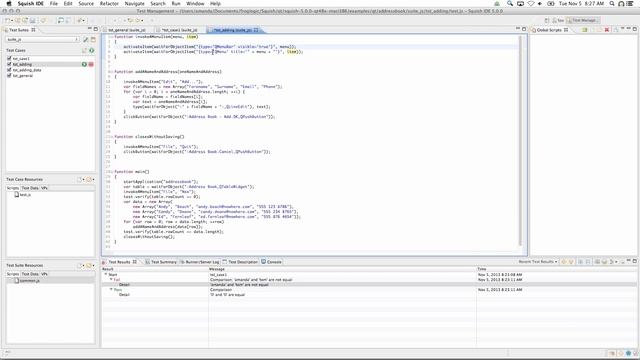Record the tst_adding test case (red icon)
Viewport: 640px width, 360px height.
point(91,64)
